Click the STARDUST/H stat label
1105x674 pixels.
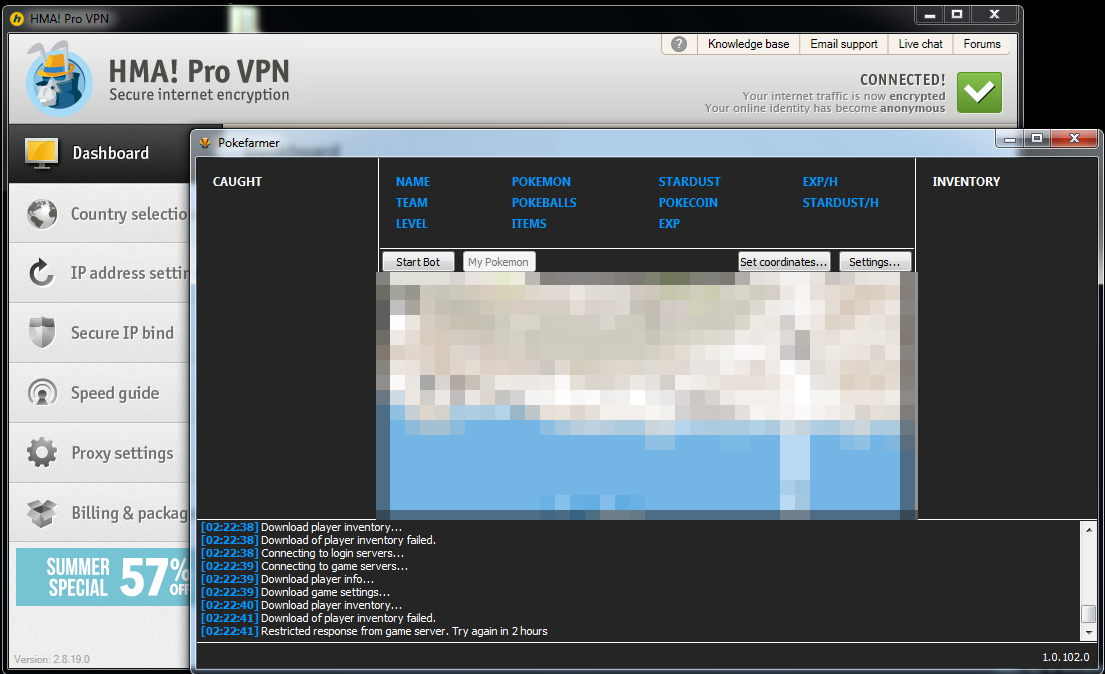pos(841,202)
